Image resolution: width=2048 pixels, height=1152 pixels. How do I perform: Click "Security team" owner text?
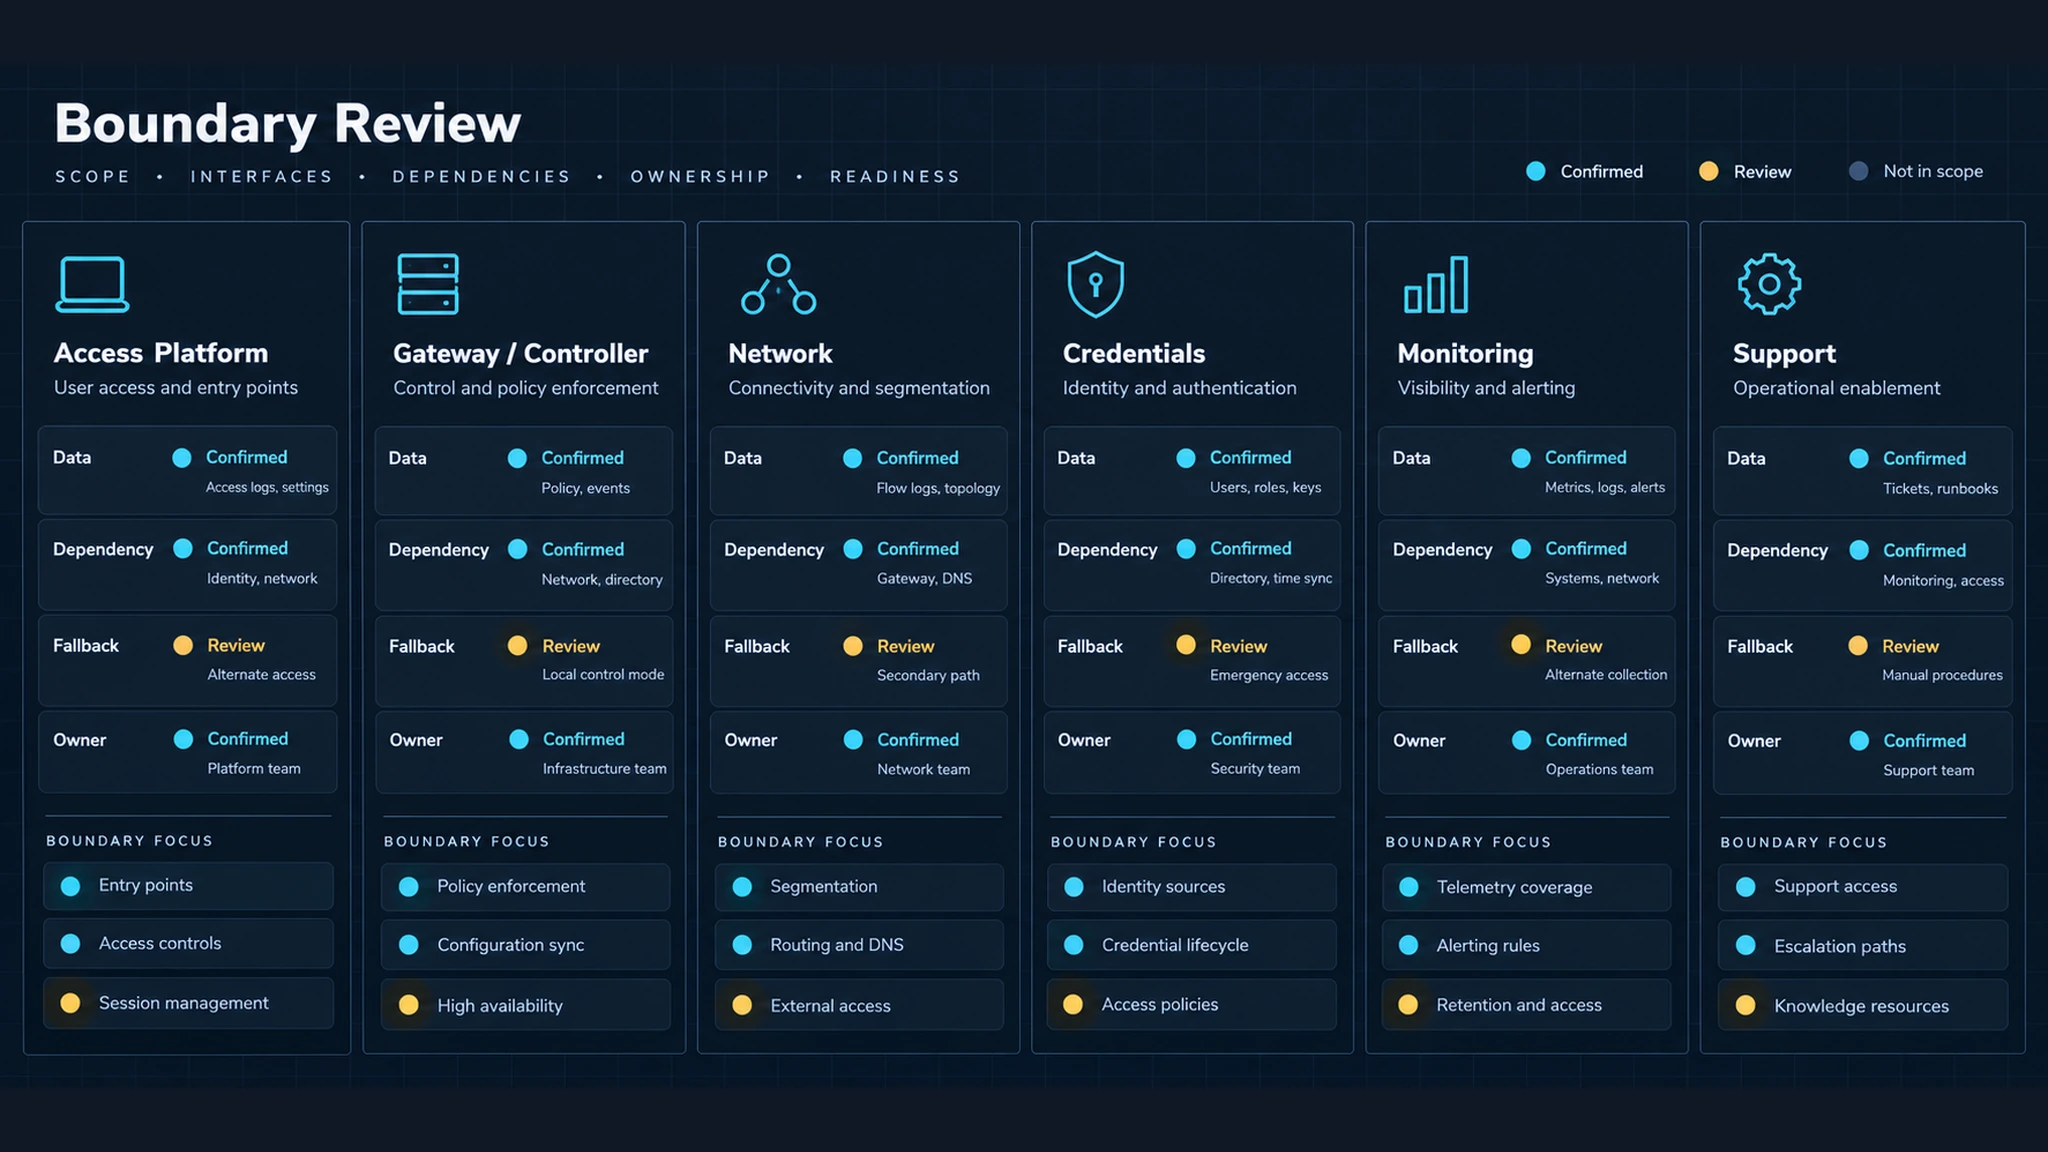[1255, 769]
